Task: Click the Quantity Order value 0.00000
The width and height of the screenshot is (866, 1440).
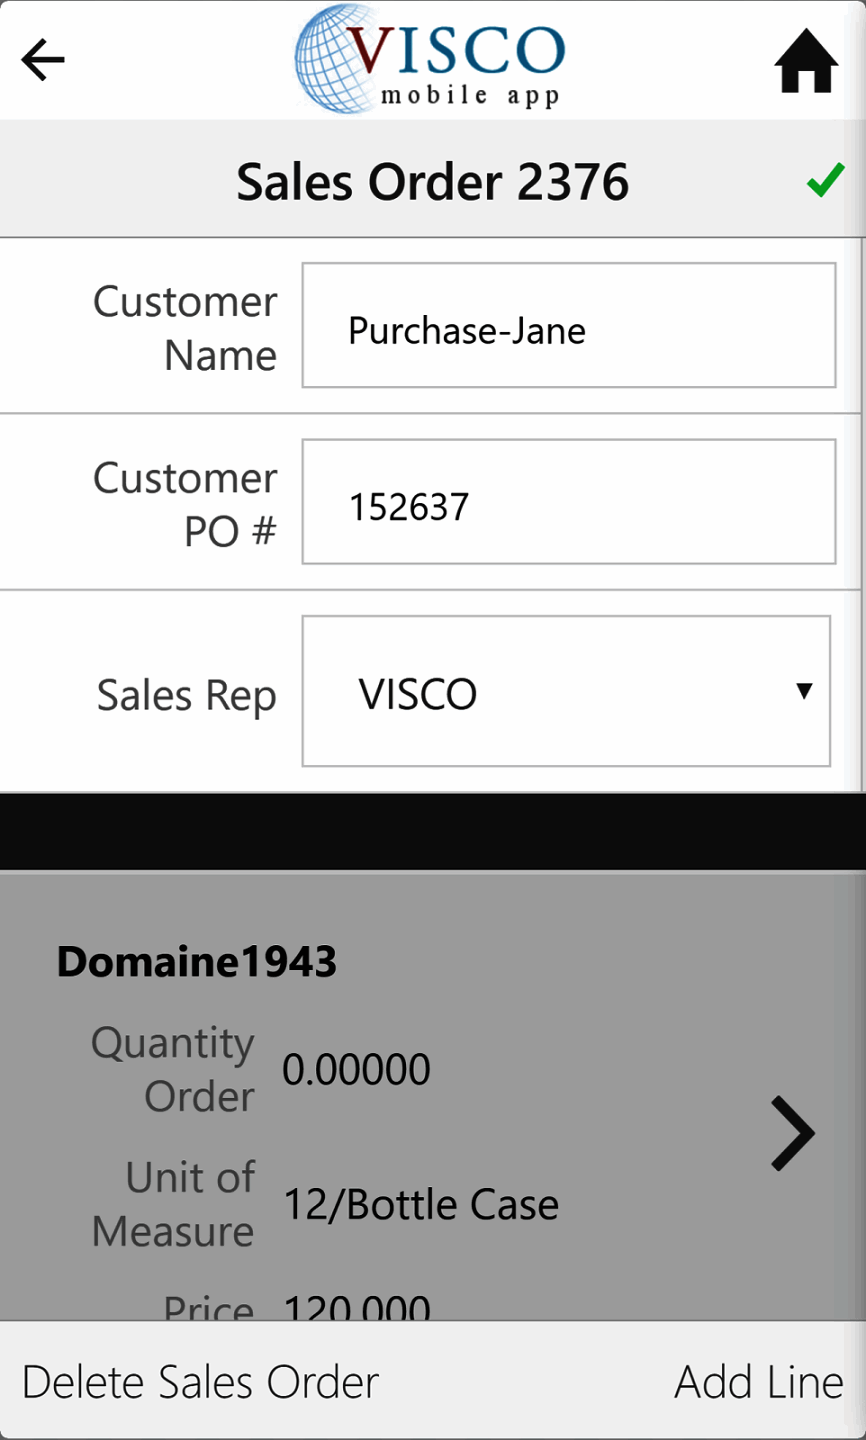Action: coord(356,1070)
